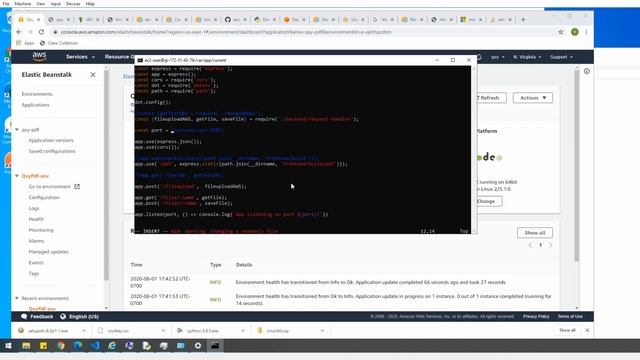Click the browser back arrow
This screenshot has width=640, height=360.
point(19,32)
